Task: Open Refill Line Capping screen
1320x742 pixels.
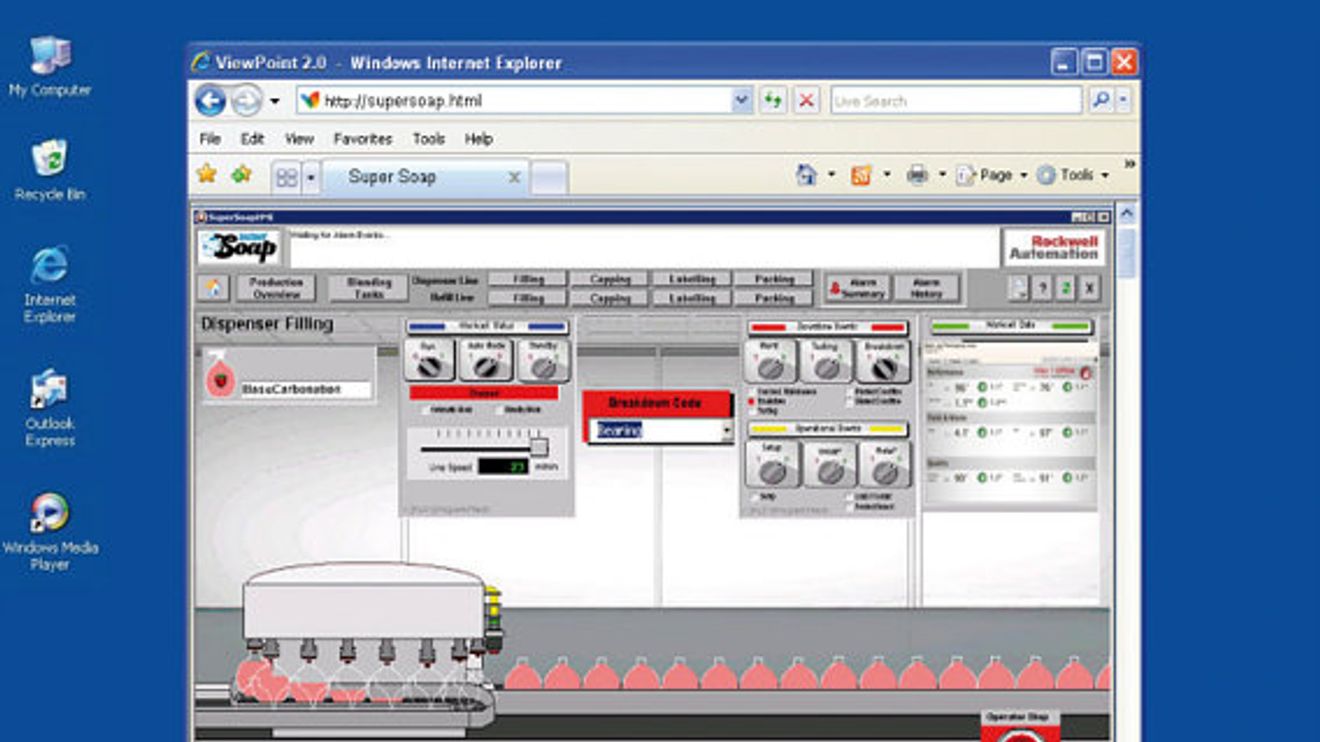Action: [x=610, y=298]
